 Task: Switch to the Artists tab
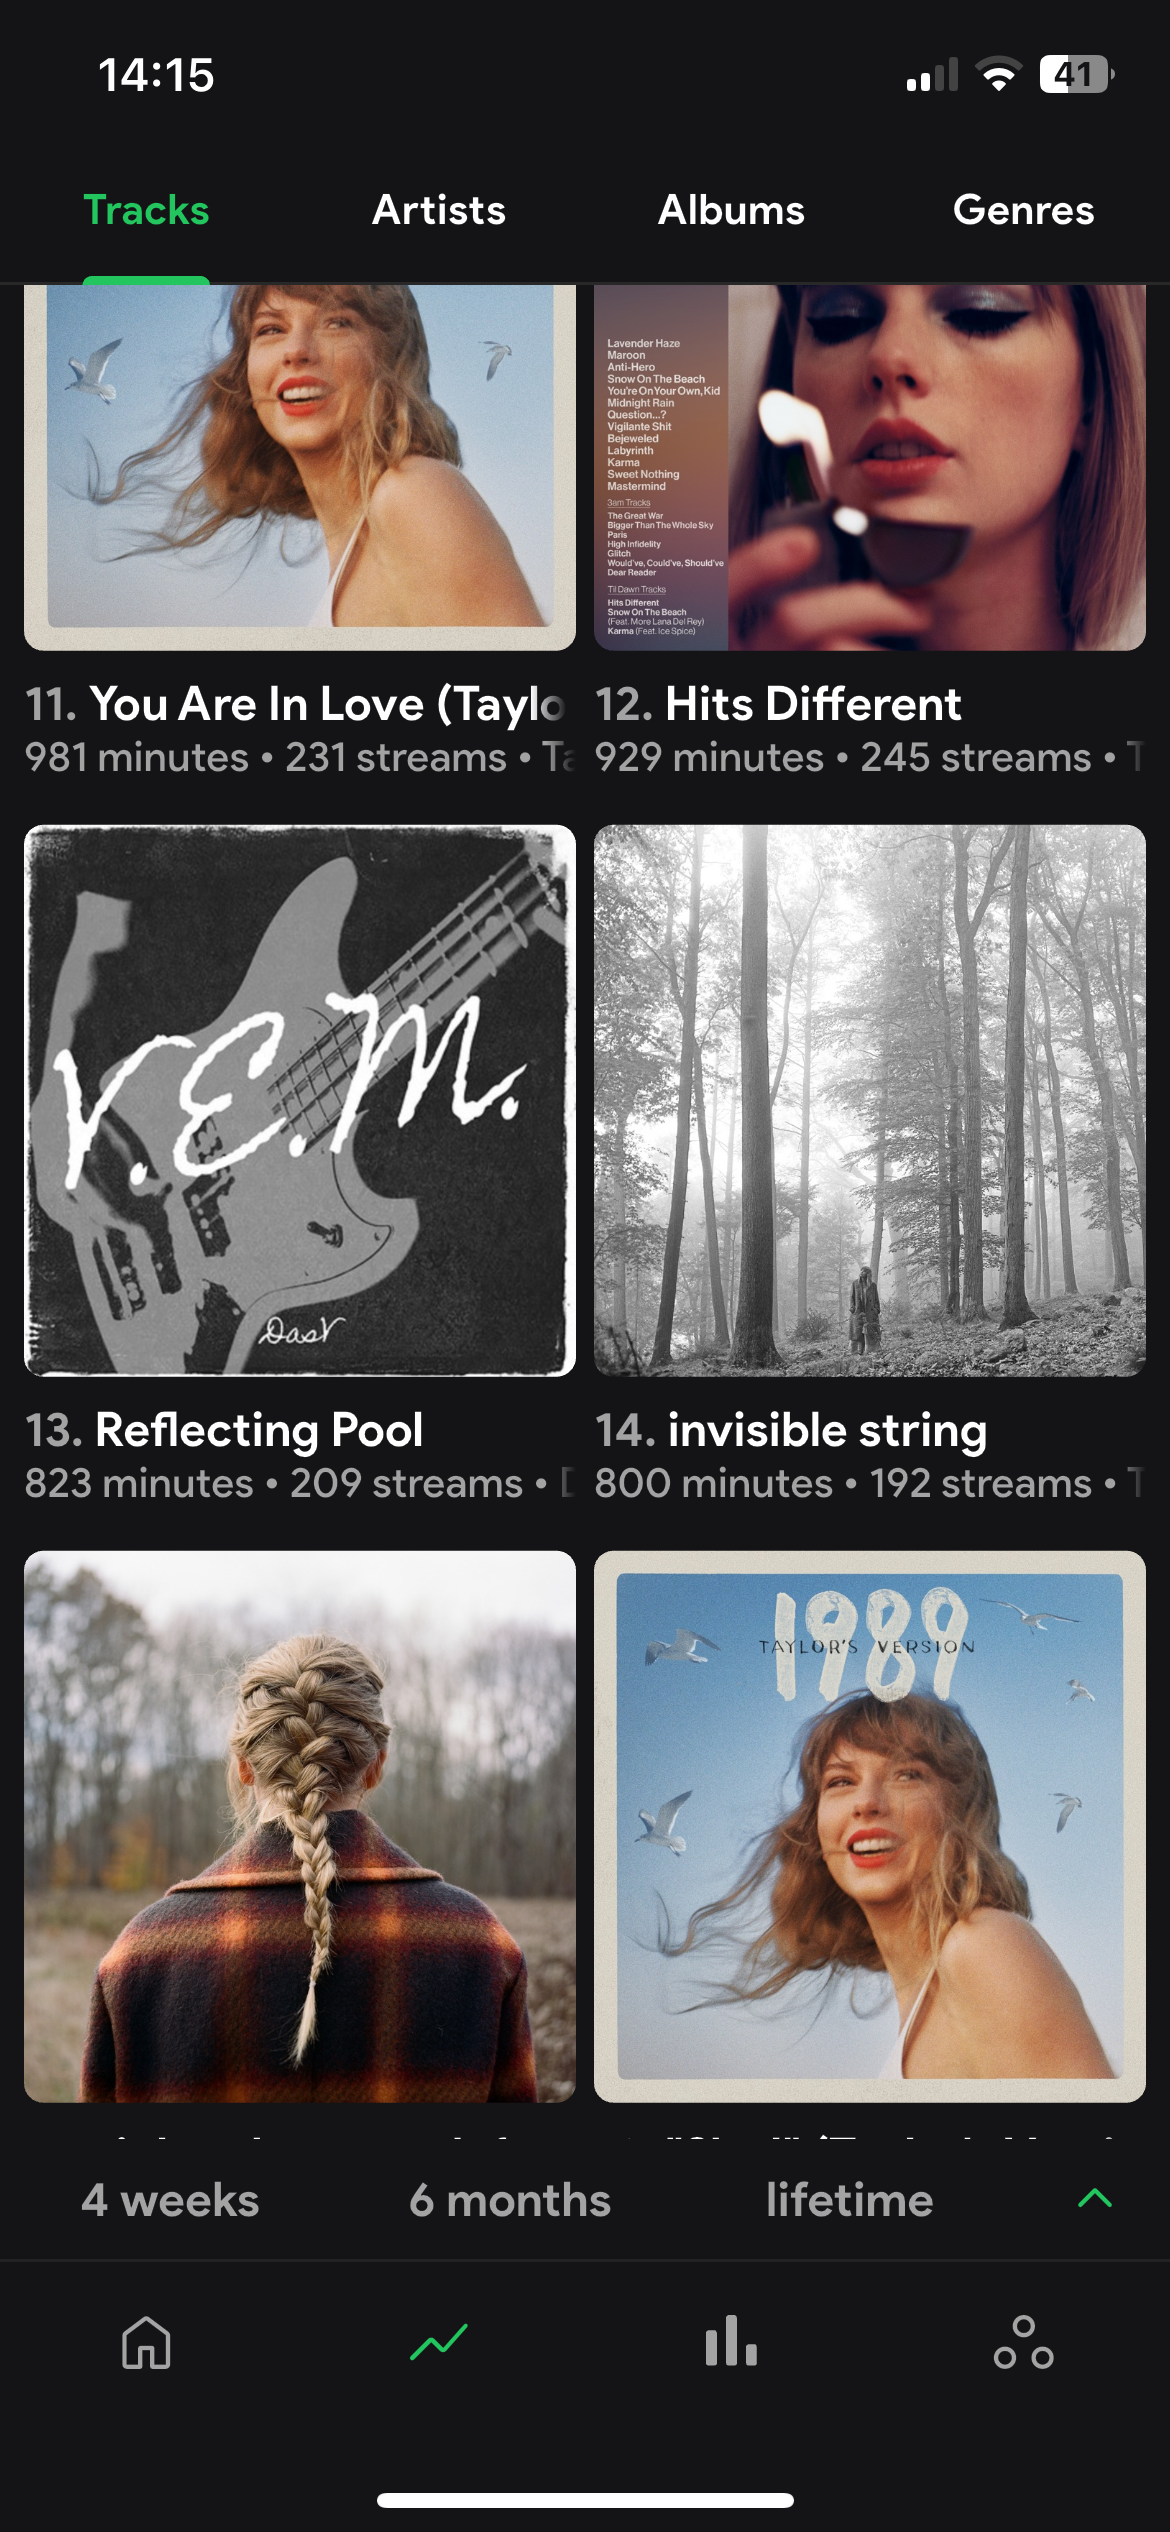point(439,211)
